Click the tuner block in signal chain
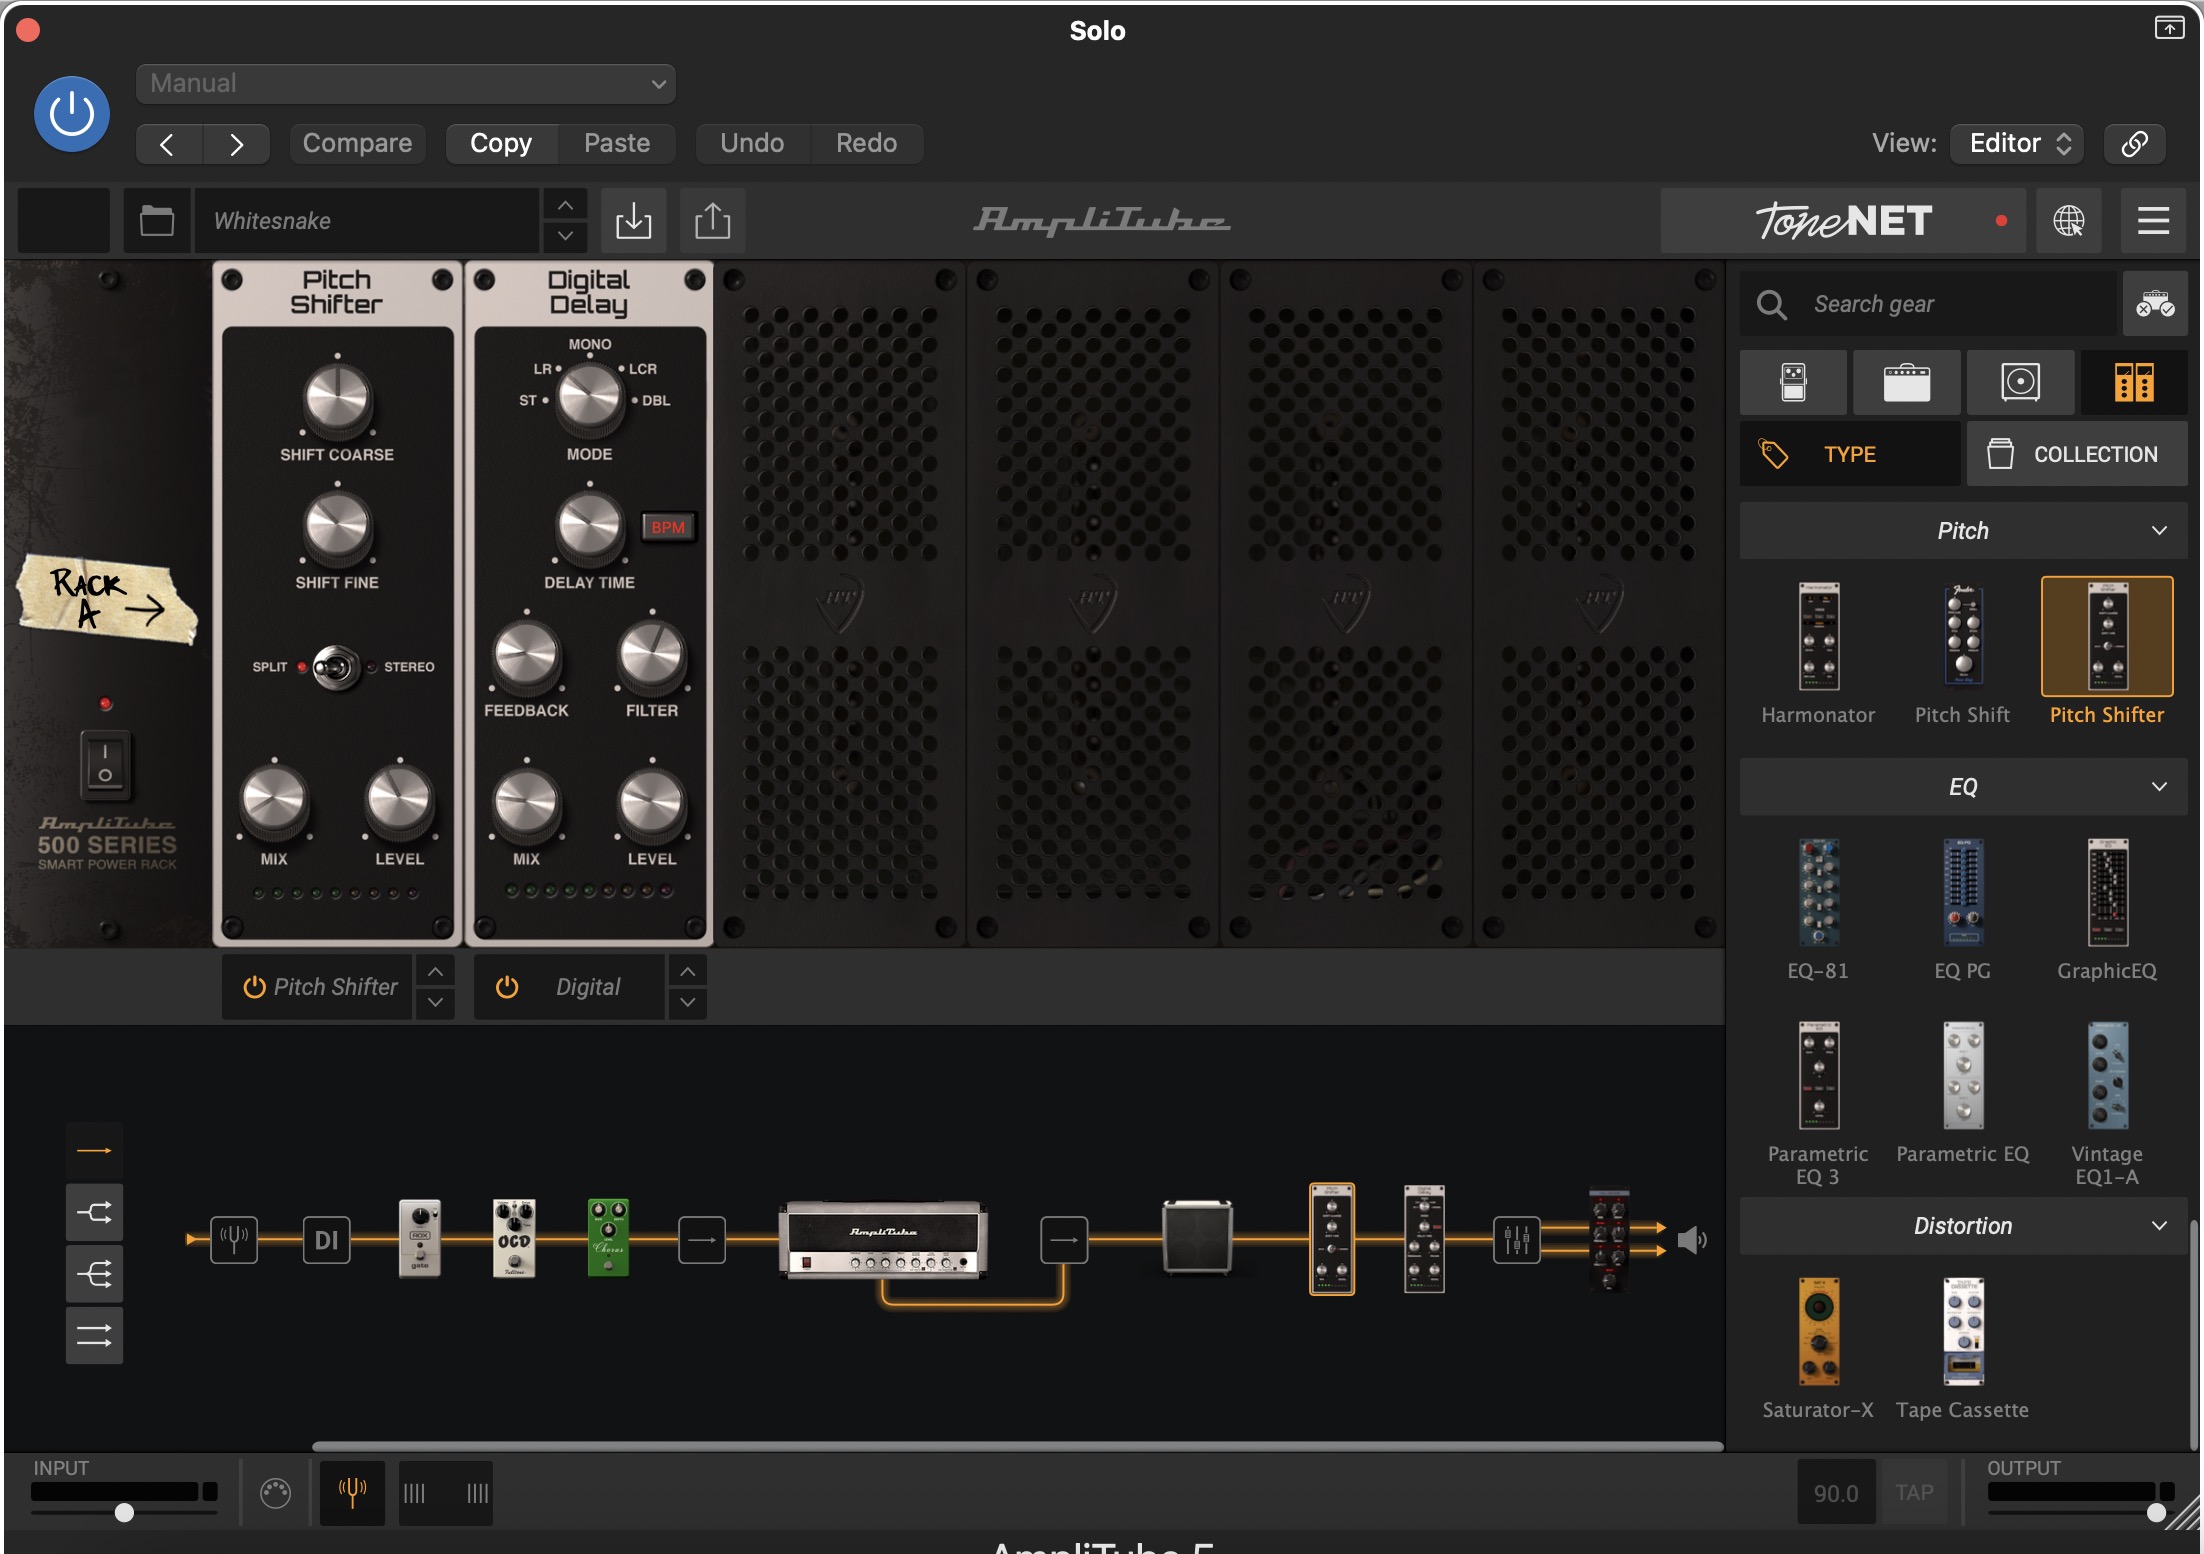The width and height of the screenshot is (2204, 1554). click(x=234, y=1240)
